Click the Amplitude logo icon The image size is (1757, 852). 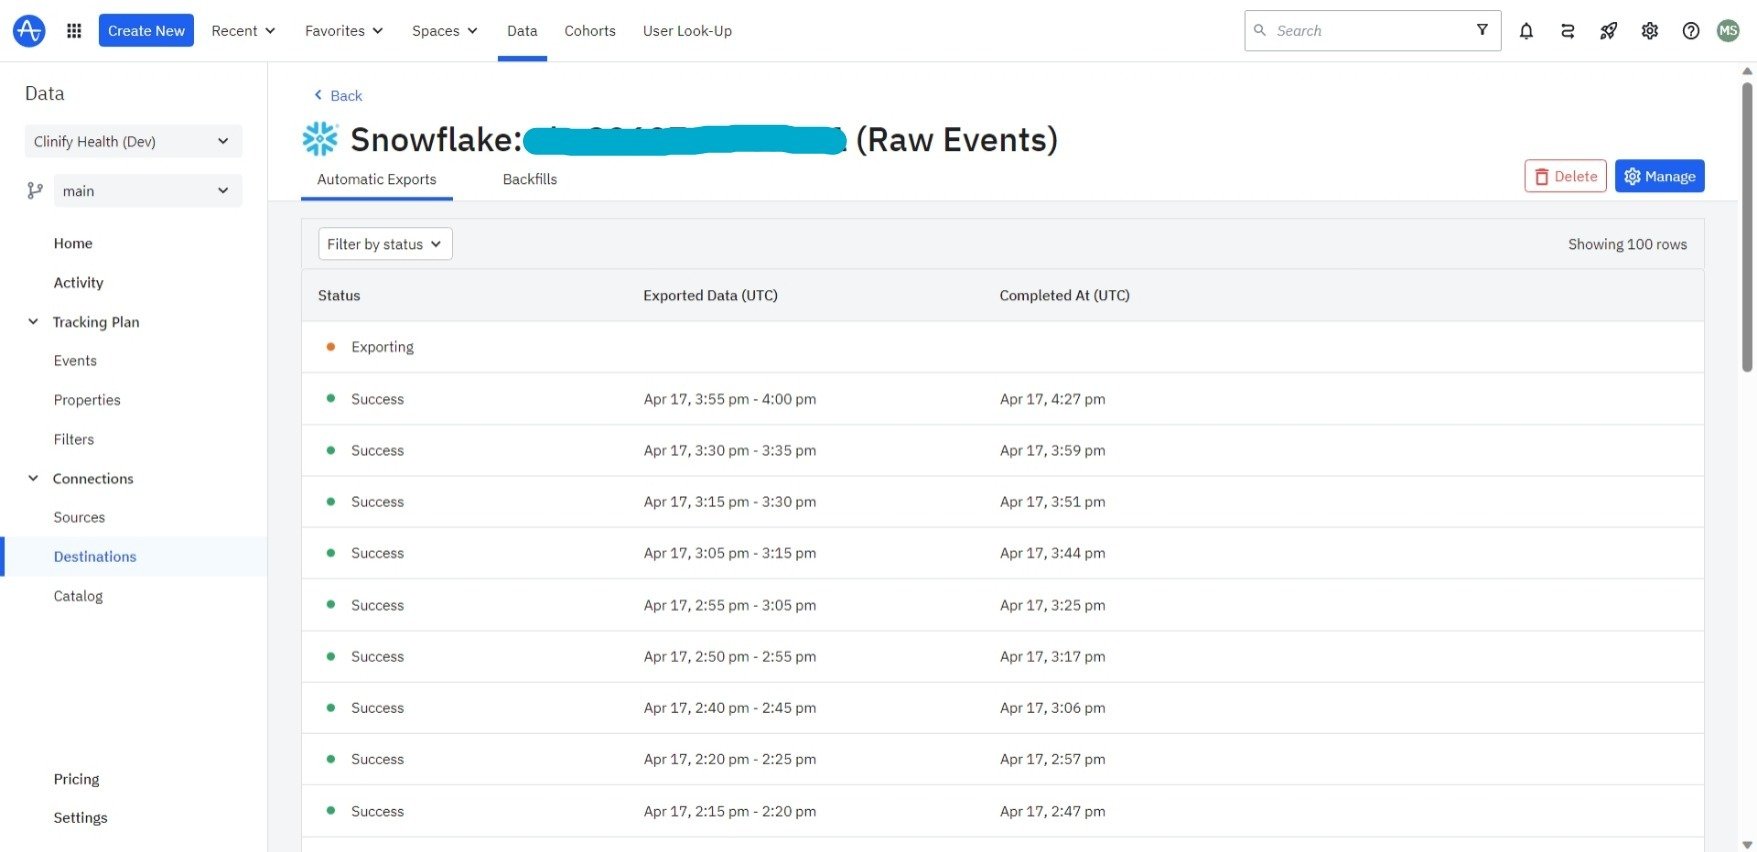point(29,31)
